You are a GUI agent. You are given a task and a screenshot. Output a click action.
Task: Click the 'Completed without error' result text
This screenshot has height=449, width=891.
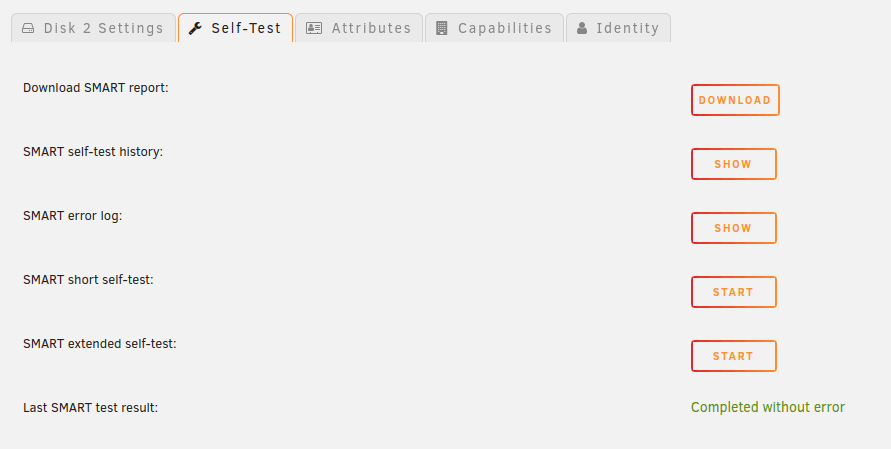point(768,408)
